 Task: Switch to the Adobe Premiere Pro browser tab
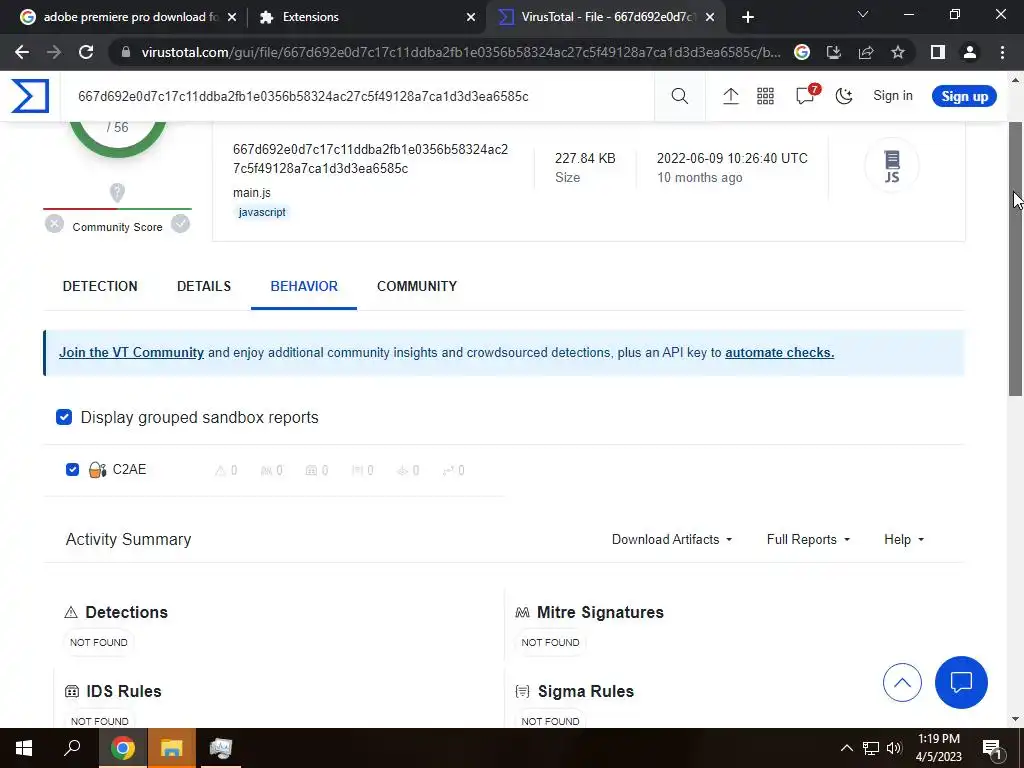tap(129, 17)
